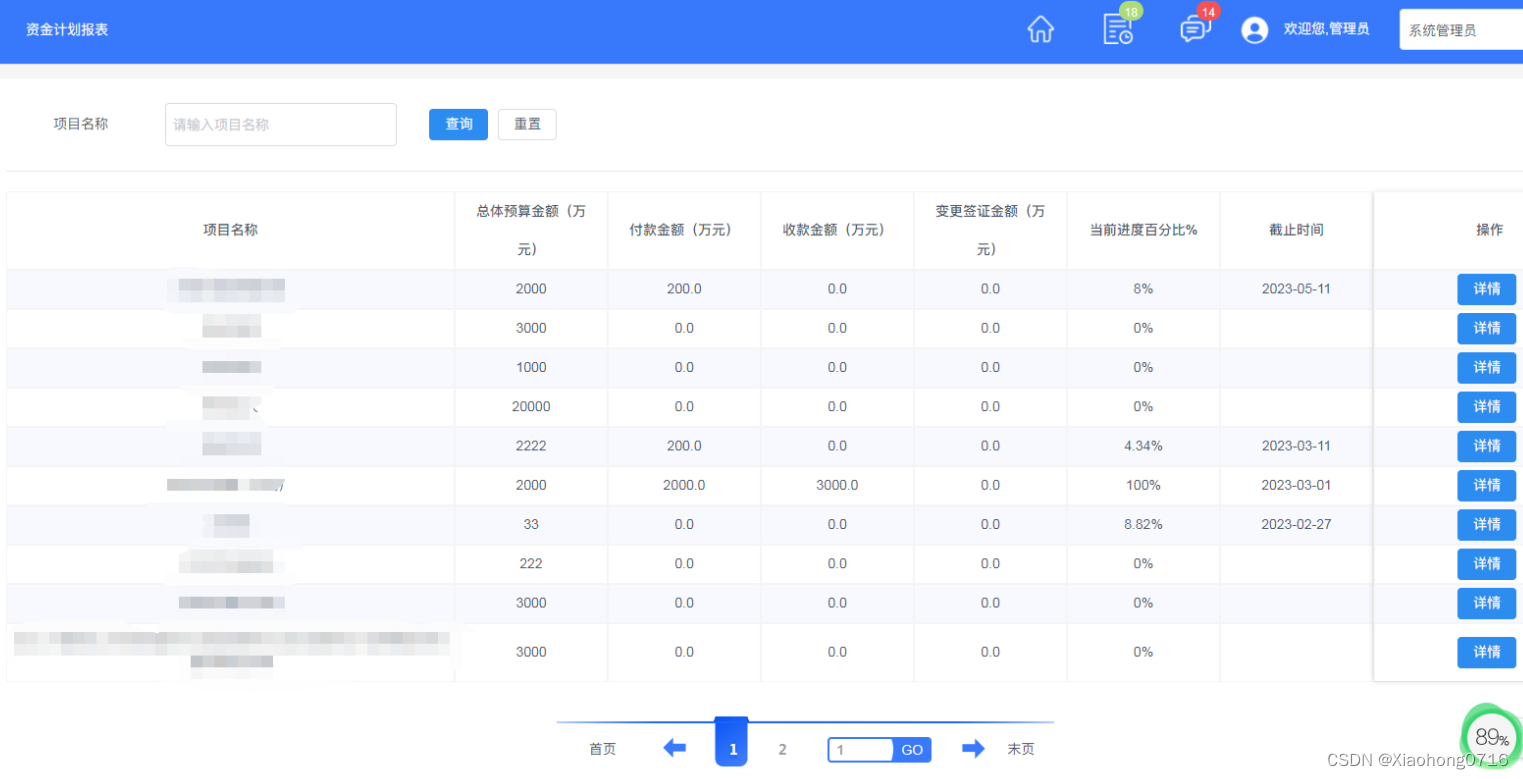The height and width of the screenshot is (779, 1523).
Task: Click the 查询 search button
Action: [x=457, y=124]
